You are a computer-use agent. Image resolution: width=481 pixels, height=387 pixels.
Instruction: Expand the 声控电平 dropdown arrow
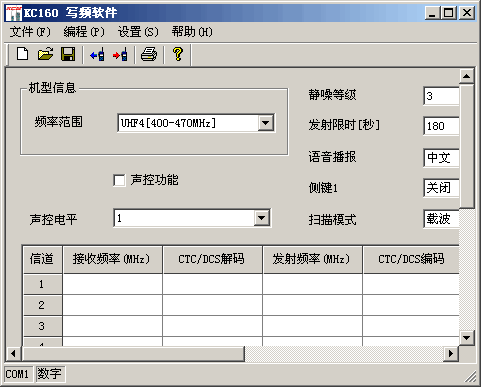262,218
